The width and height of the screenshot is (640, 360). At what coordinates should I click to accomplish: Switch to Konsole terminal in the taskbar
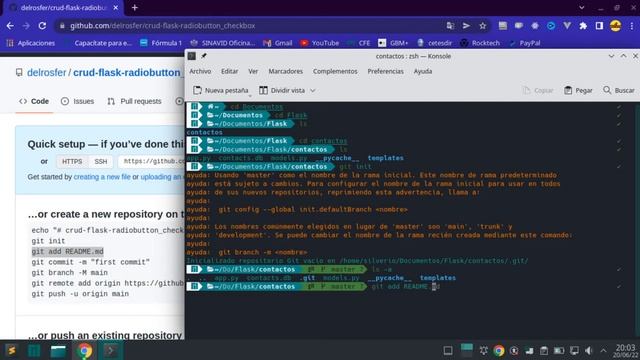pyautogui.click(x=111, y=351)
